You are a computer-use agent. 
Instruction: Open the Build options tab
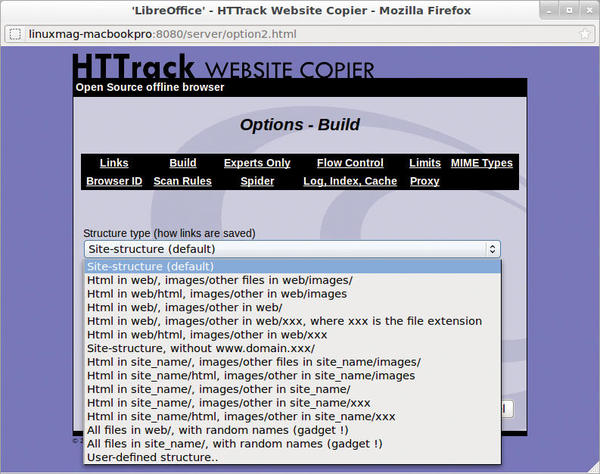point(183,163)
